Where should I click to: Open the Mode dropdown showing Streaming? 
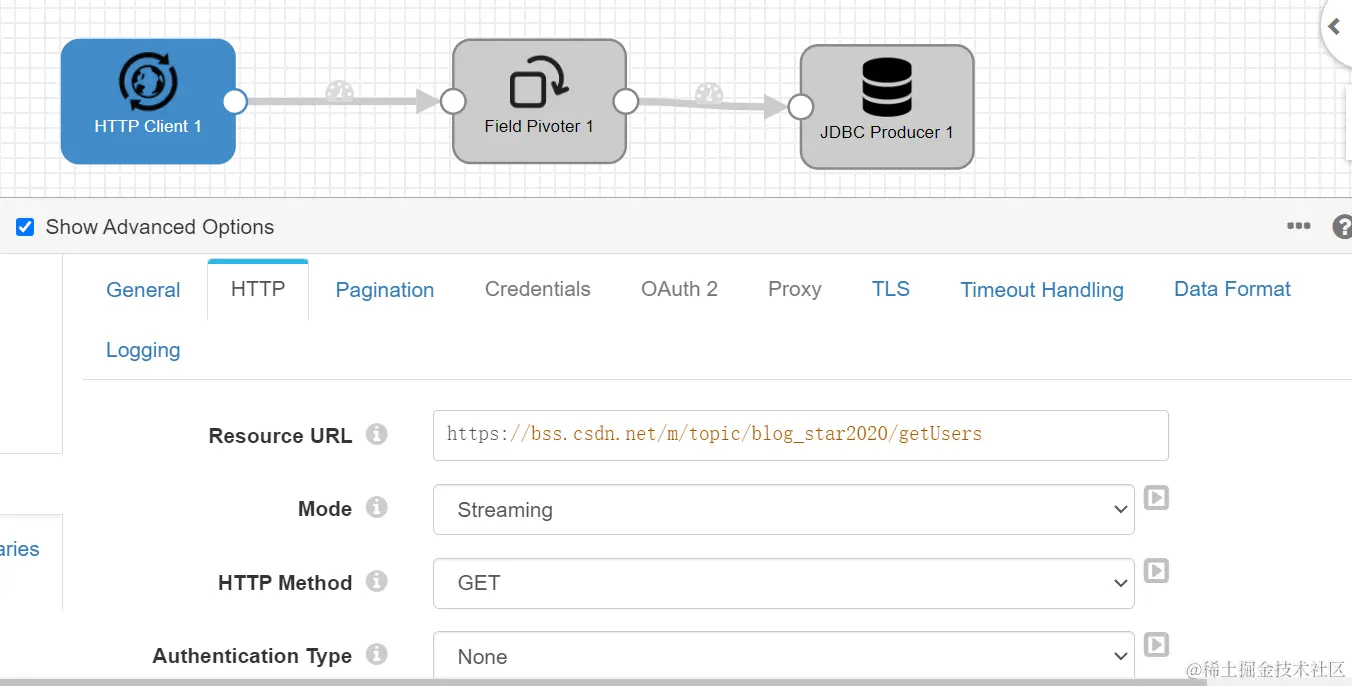point(783,510)
